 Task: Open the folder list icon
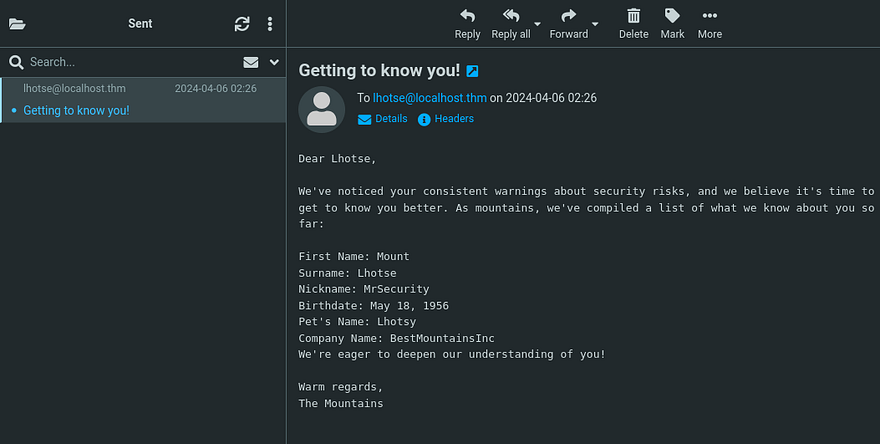17,24
